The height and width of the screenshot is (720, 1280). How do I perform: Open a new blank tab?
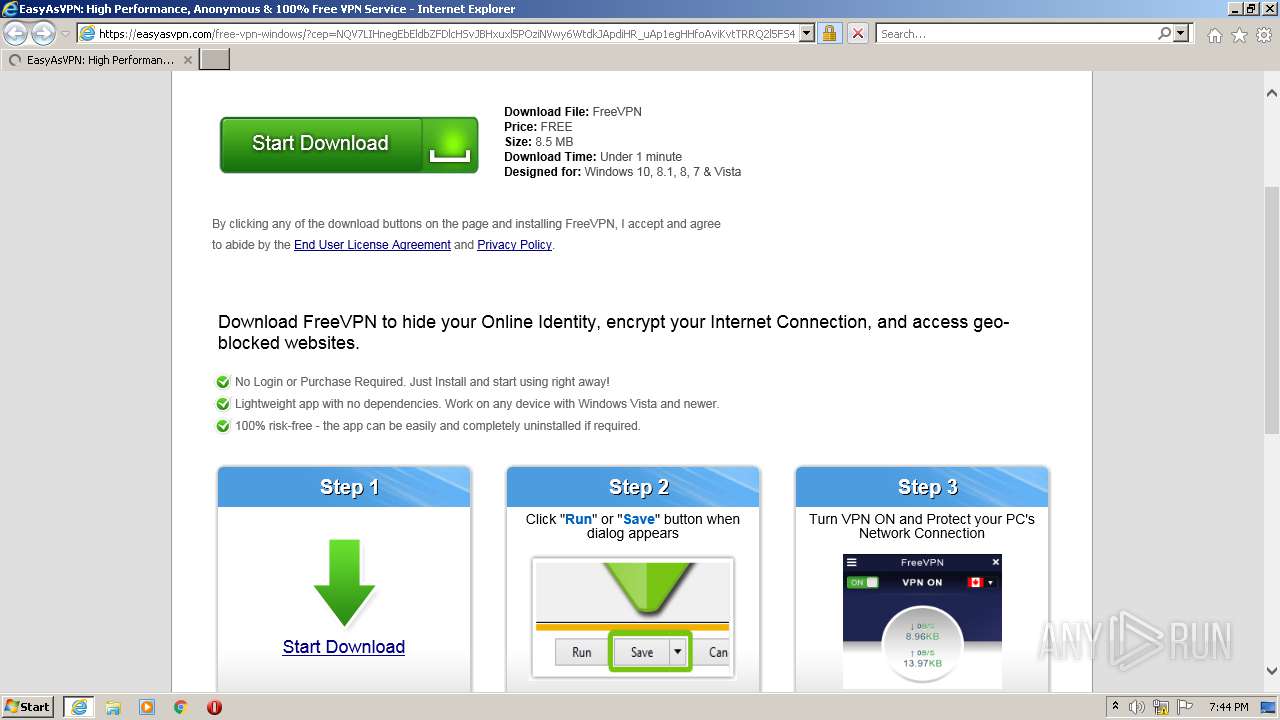pyautogui.click(x=215, y=60)
